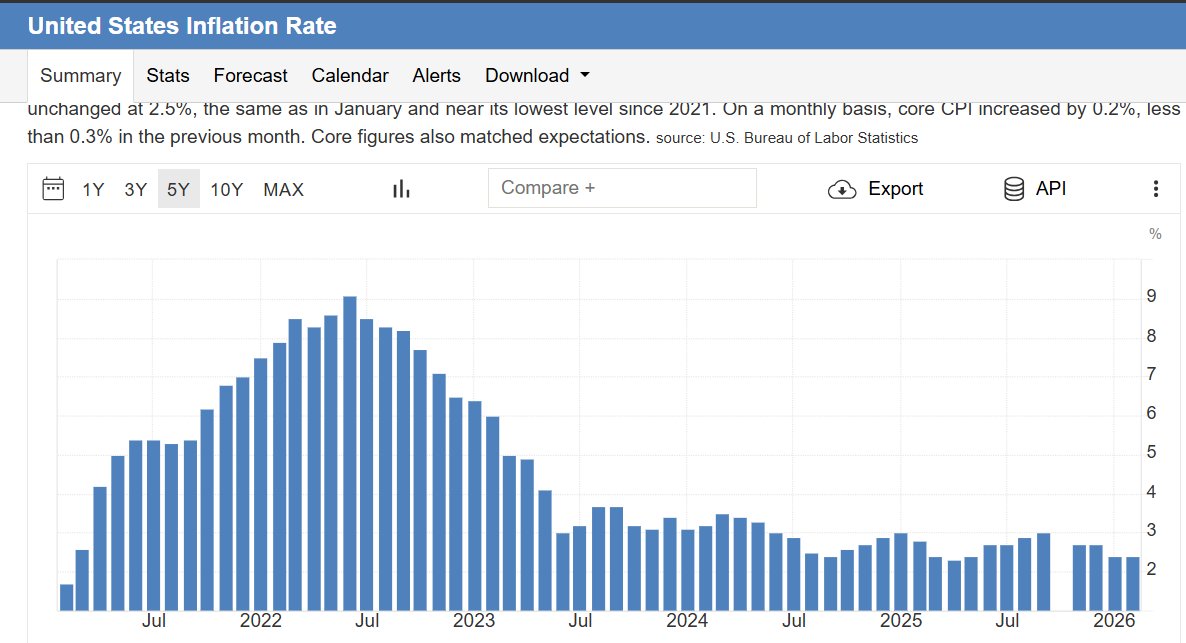Image resolution: width=1186 pixels, height=643 pixels.
Task: Click the U.S. Bureau of Labor Statistics source
Action: tap(814, 138)
